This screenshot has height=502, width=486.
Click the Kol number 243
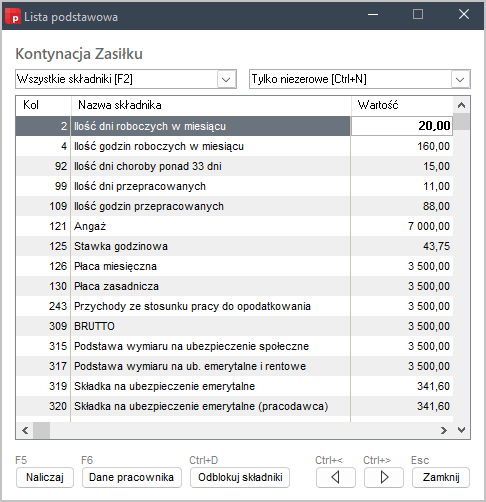[58, 306]
